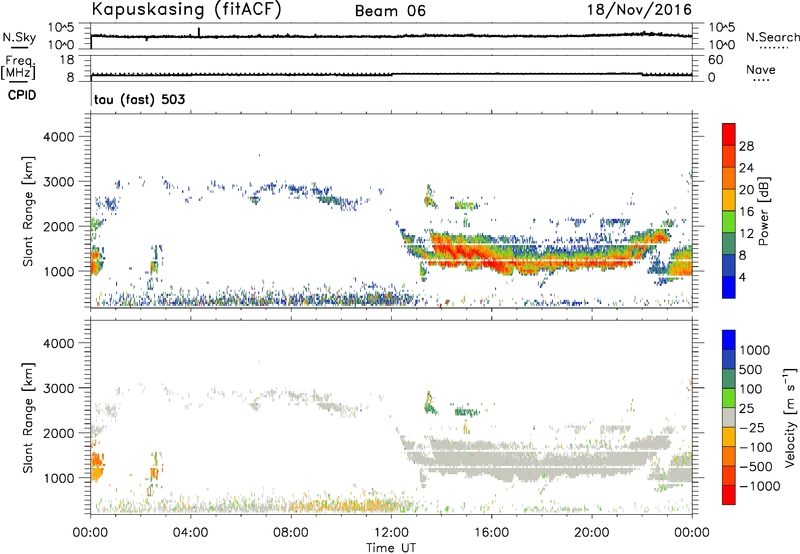This screenshot has width=800, height=554.
Task: Click the date 18/Nov/2016
Action: 639,9
